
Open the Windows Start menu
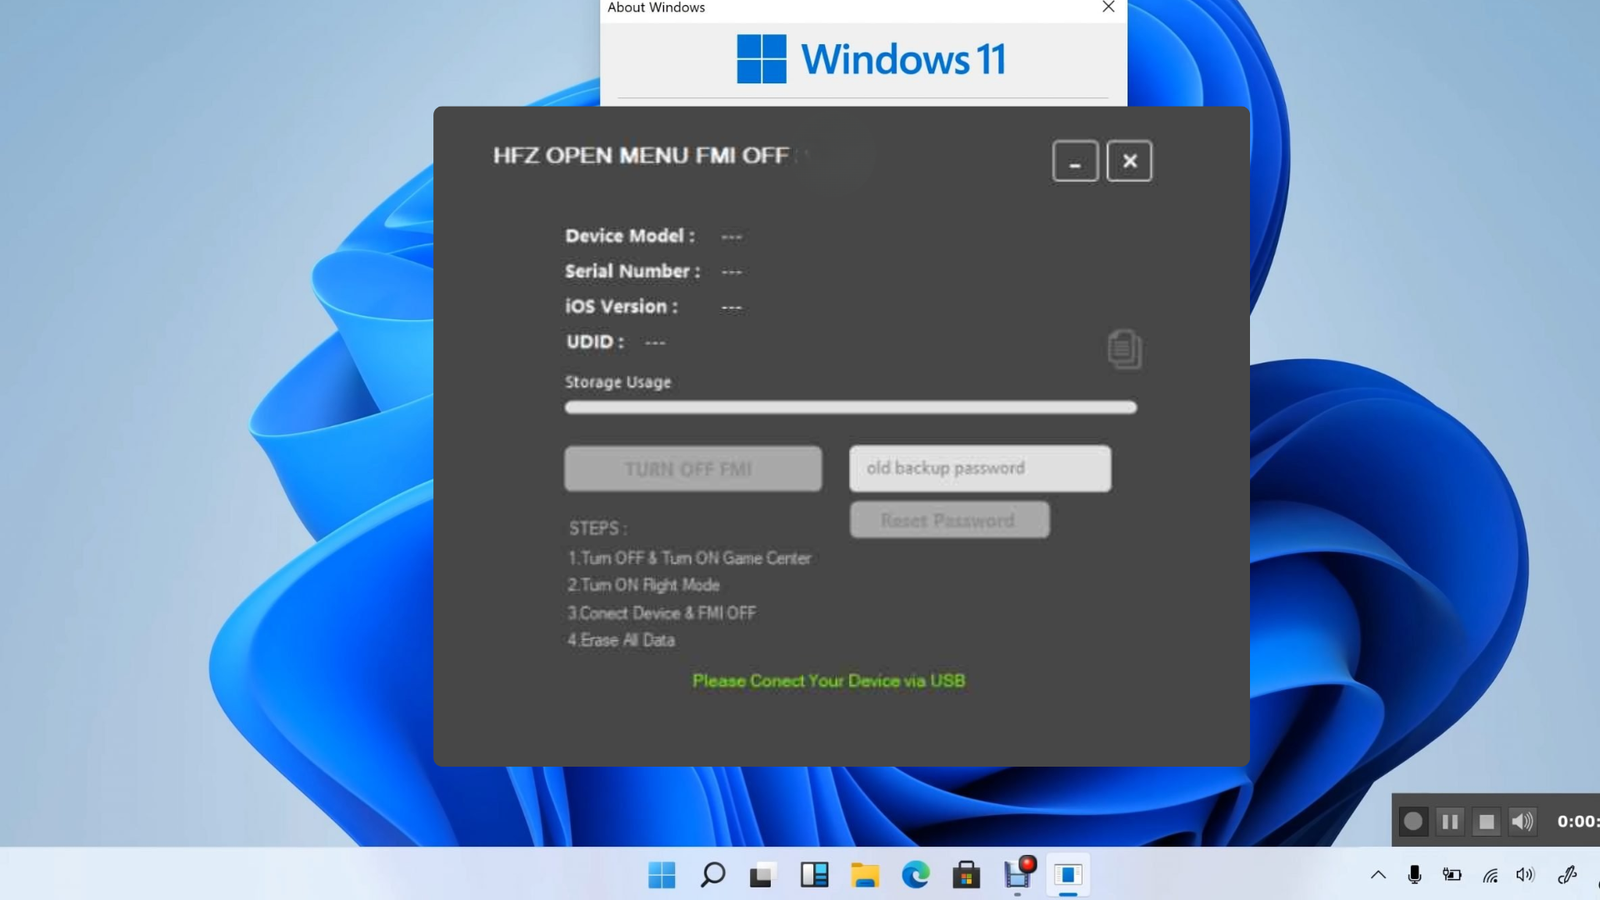pos(661,875)
